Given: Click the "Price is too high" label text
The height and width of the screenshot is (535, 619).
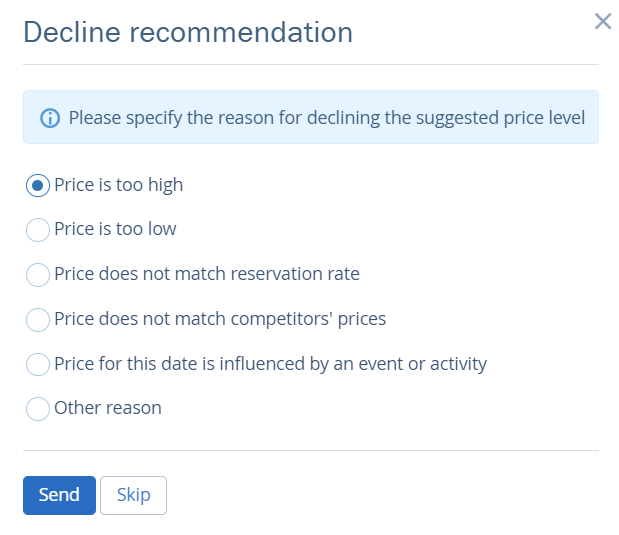Looking at the screenshot, I should [118, 185].
